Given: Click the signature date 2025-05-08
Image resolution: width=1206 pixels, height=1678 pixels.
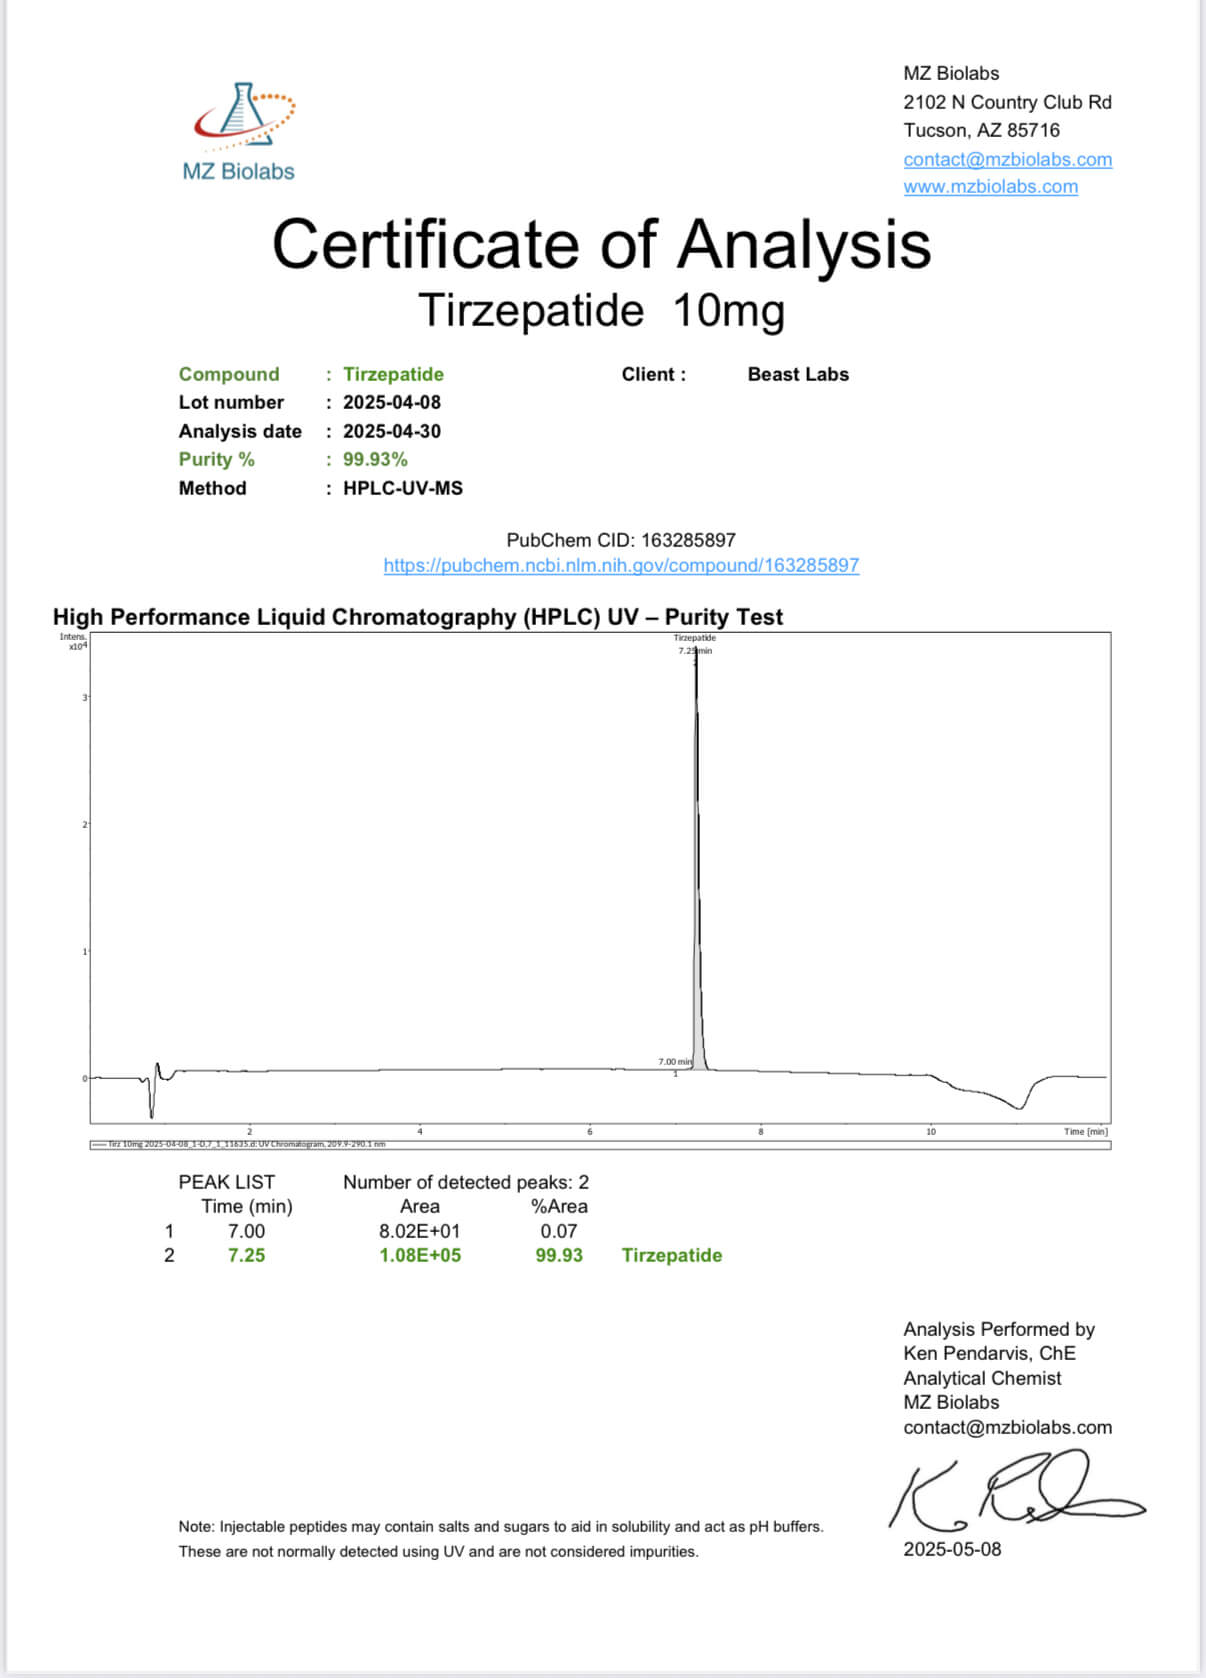Looking at the screenshot, I should (x=951, y=1550).
